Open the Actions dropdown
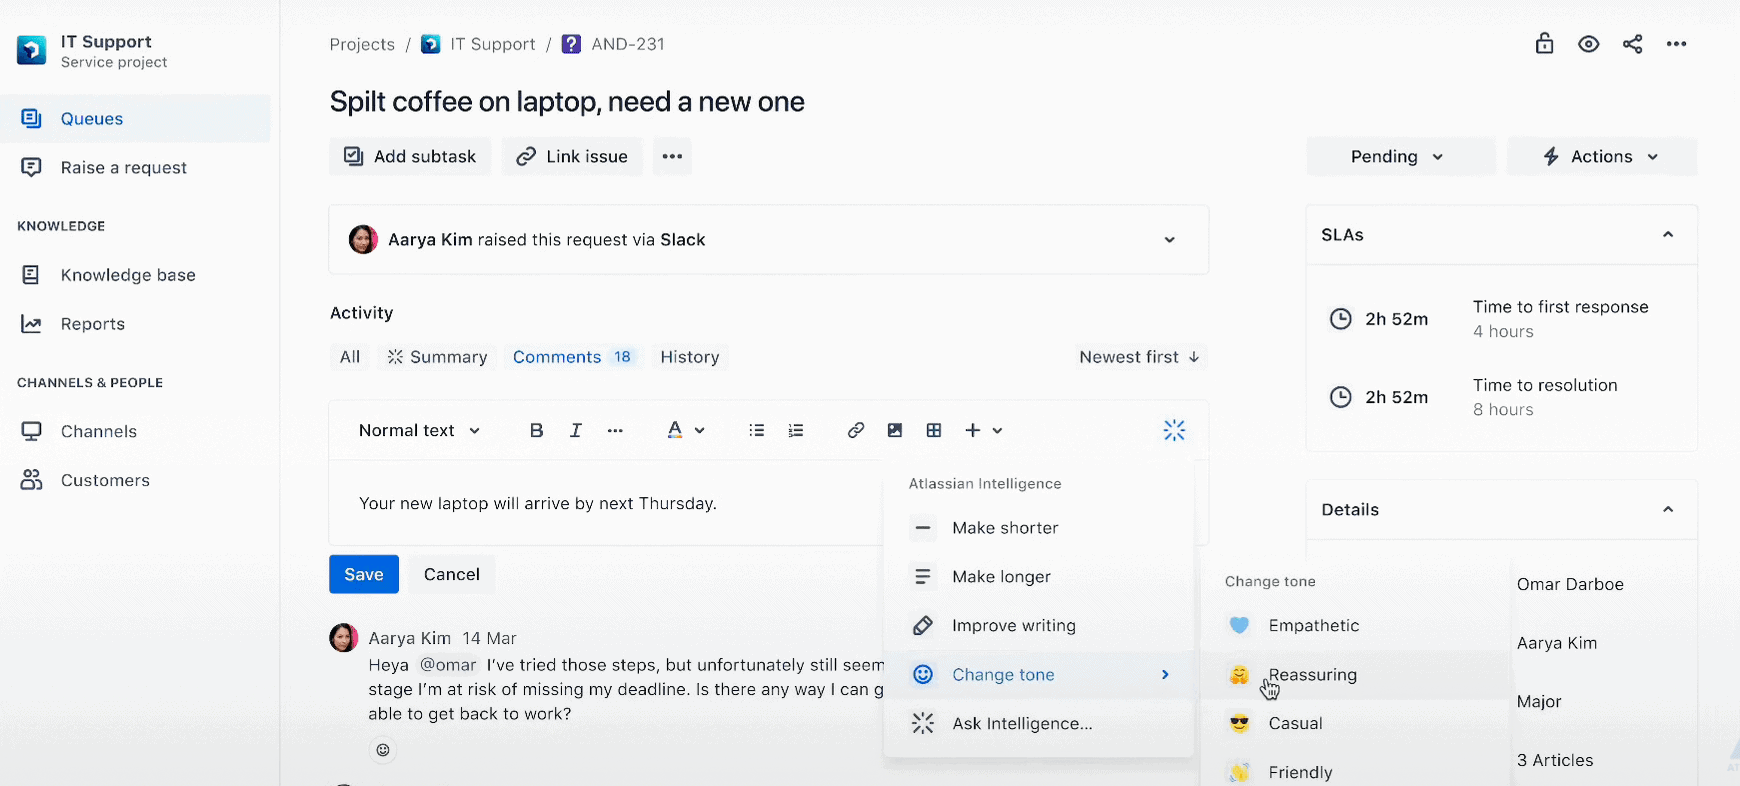1740x786 pixels. (x=1602, y=156)
